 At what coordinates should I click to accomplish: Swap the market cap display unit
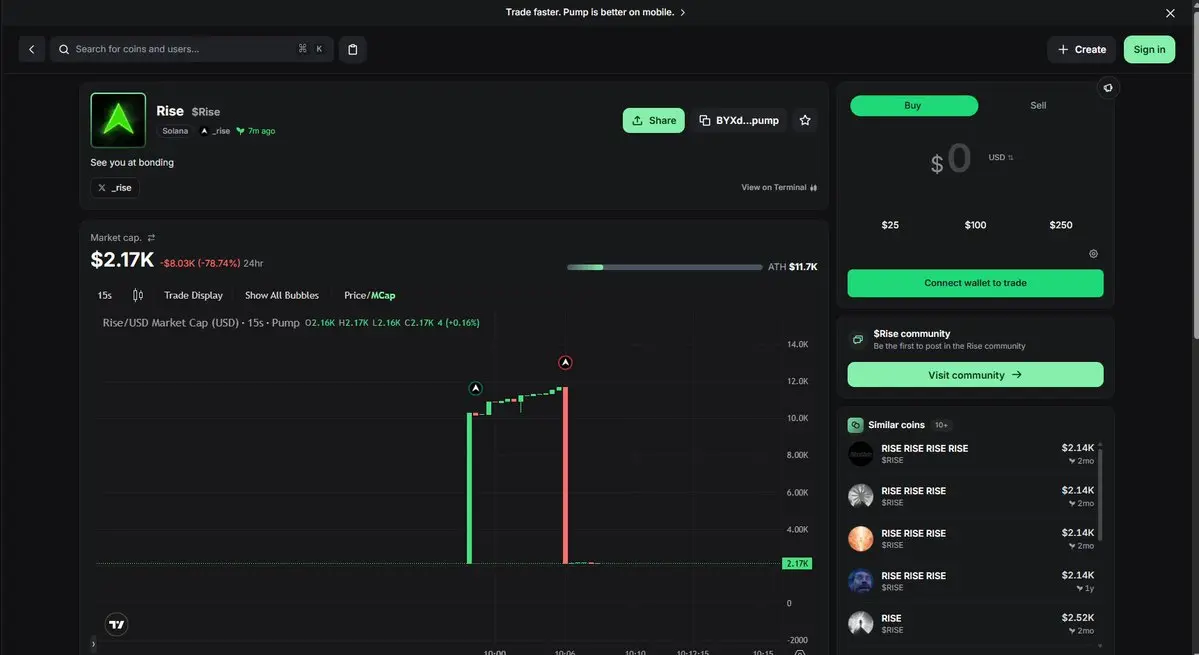(x=151, y=238)
